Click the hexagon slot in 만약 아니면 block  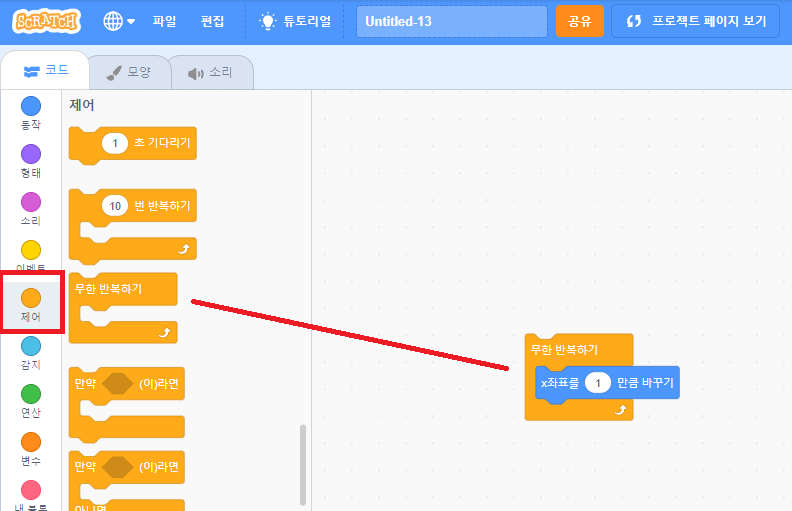point(118,468)
